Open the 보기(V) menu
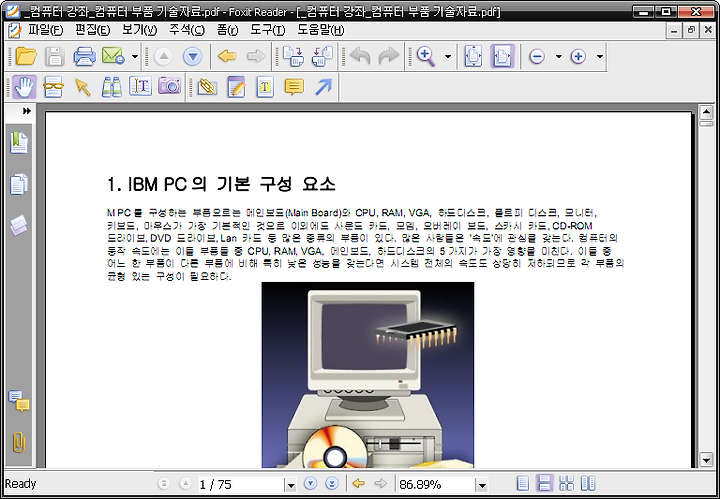720x499 pixels. coord(139,30)
